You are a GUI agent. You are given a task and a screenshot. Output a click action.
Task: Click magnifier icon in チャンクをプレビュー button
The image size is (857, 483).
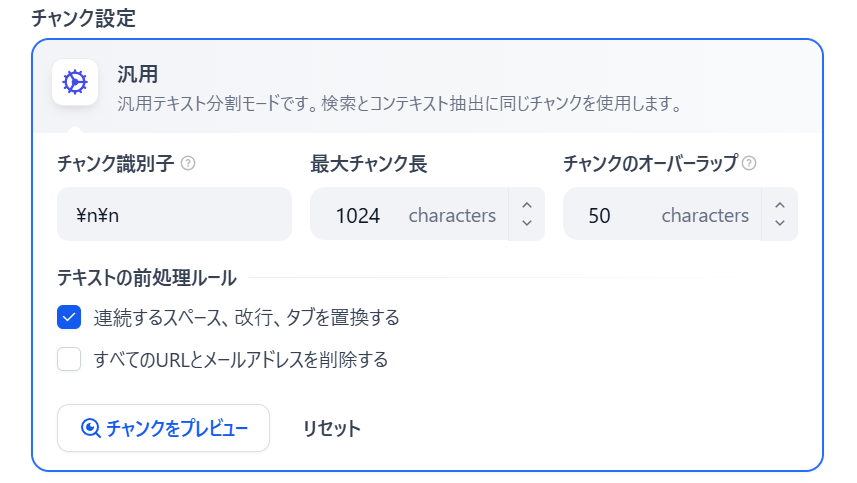[90, 428]
